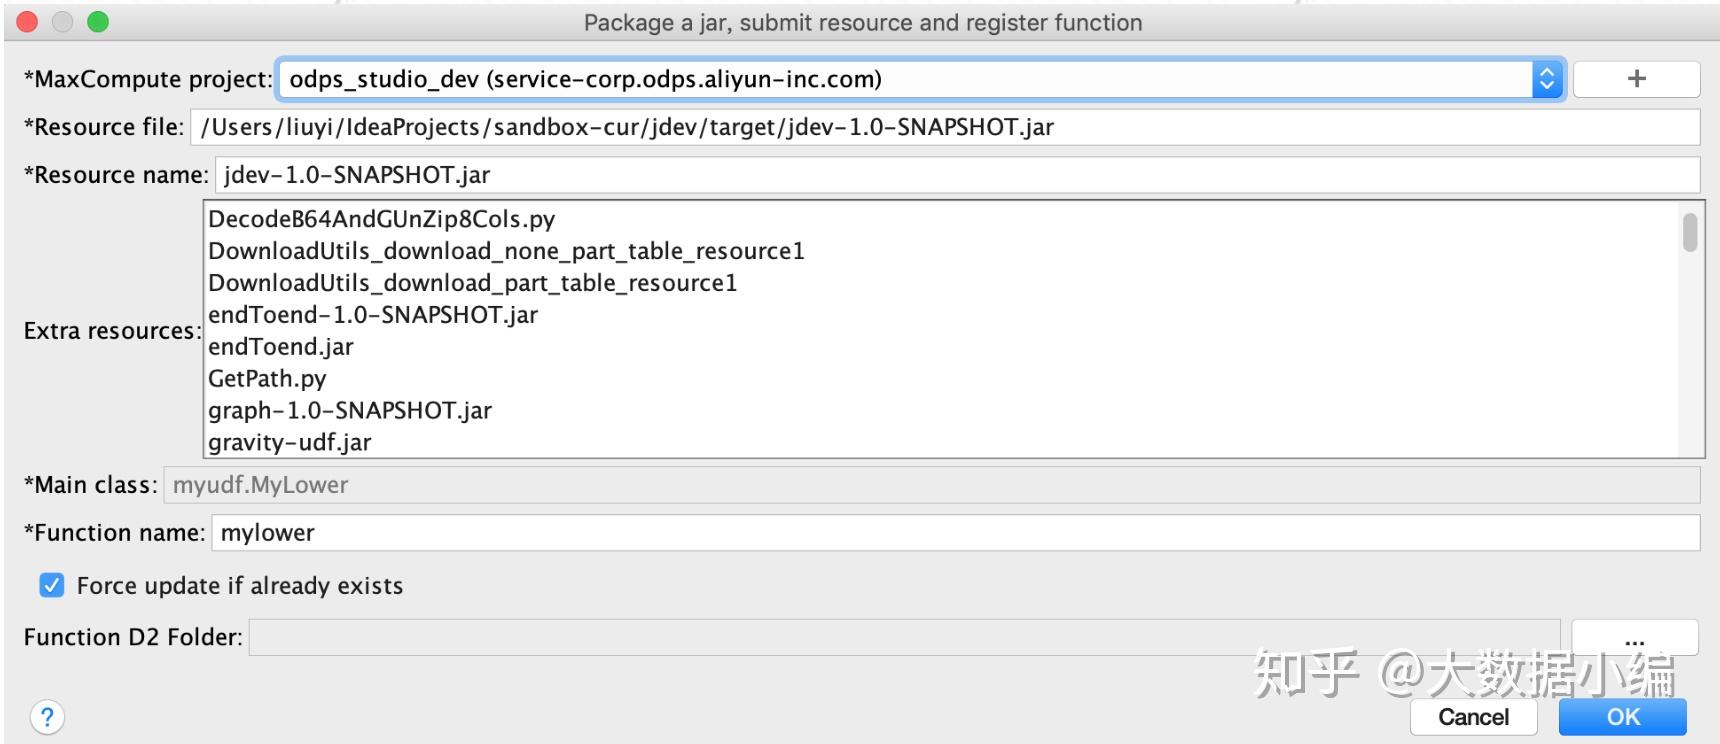Click the plus button to add project

(x=1636, y=79)
